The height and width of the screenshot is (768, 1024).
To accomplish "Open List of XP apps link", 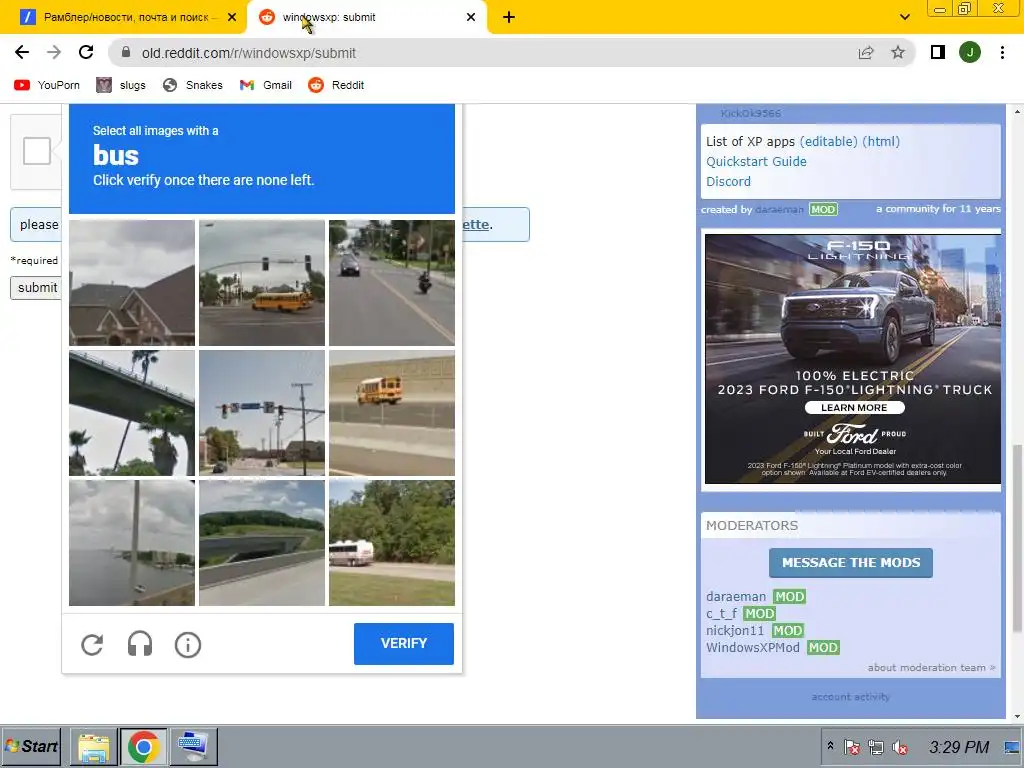I will (750, 141).
